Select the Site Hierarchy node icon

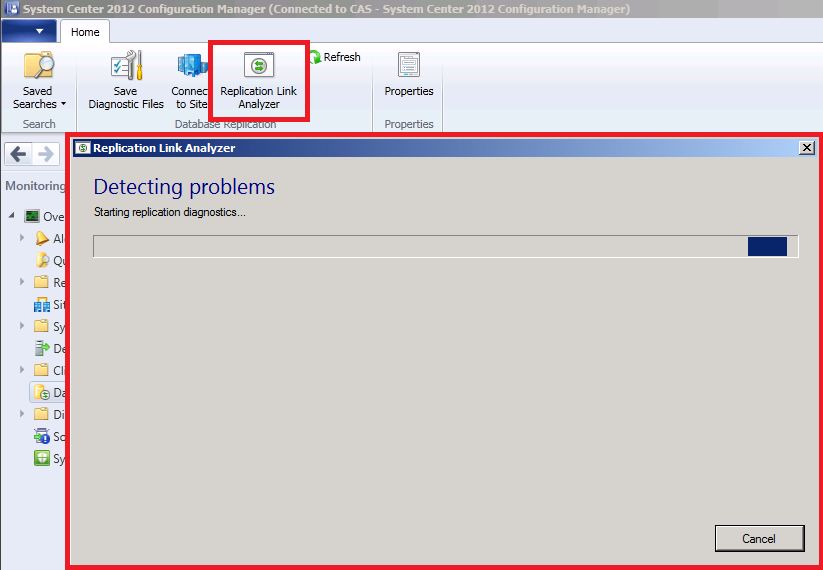click(x=41, y=304)
